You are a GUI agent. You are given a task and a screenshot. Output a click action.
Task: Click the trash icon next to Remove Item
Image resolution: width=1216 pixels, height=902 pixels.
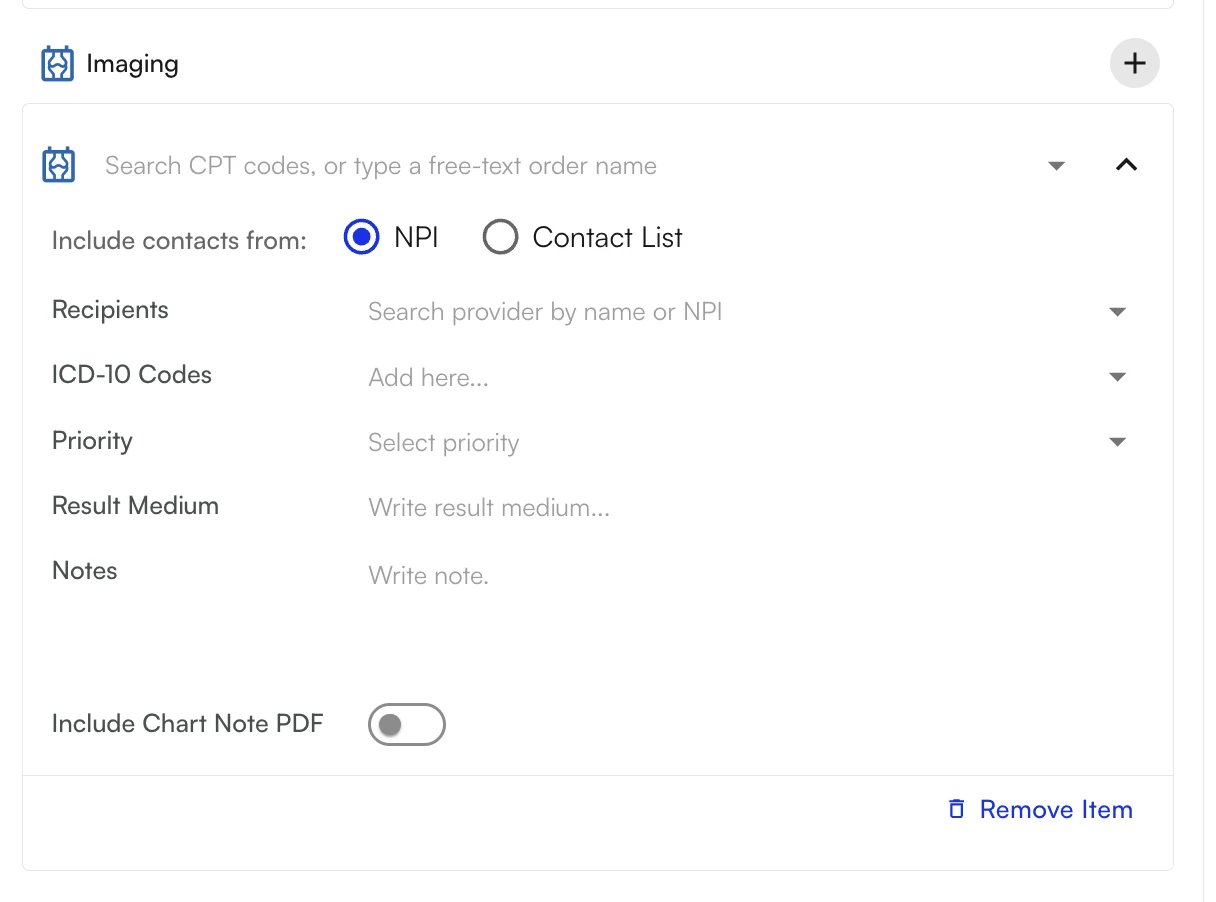tap(957, 809)
